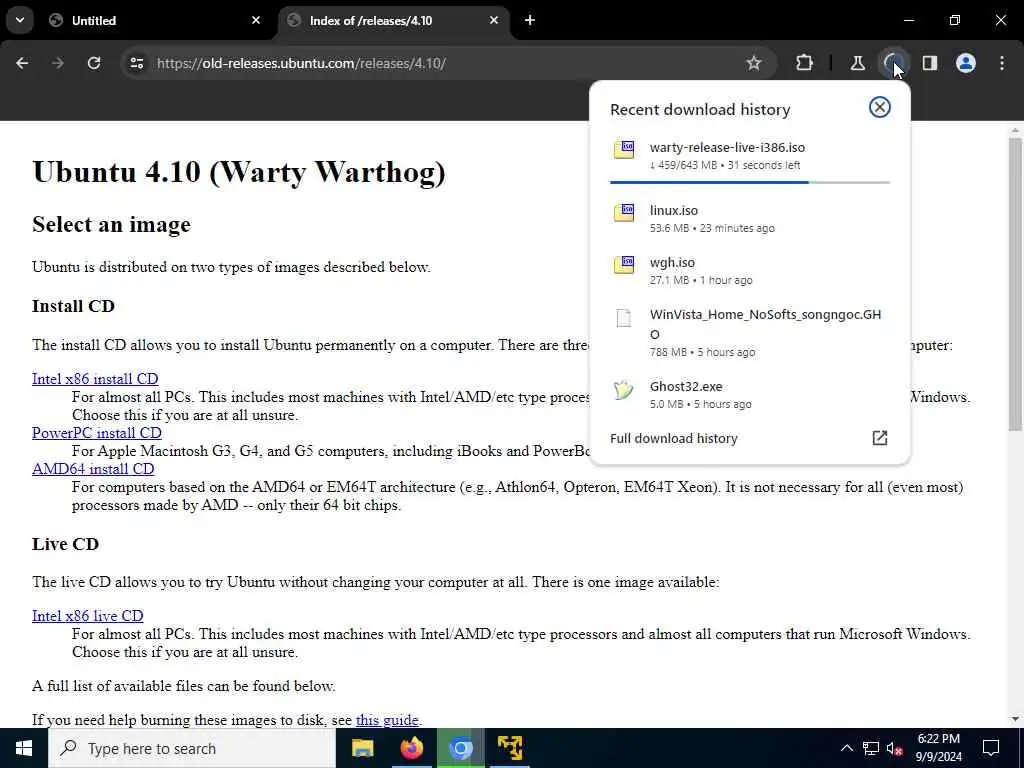Image resolution: width=1024 pixels, height=768 pixels.
Task: Open the Intel x86 live CD link
Action: click(x=88, y=616)
